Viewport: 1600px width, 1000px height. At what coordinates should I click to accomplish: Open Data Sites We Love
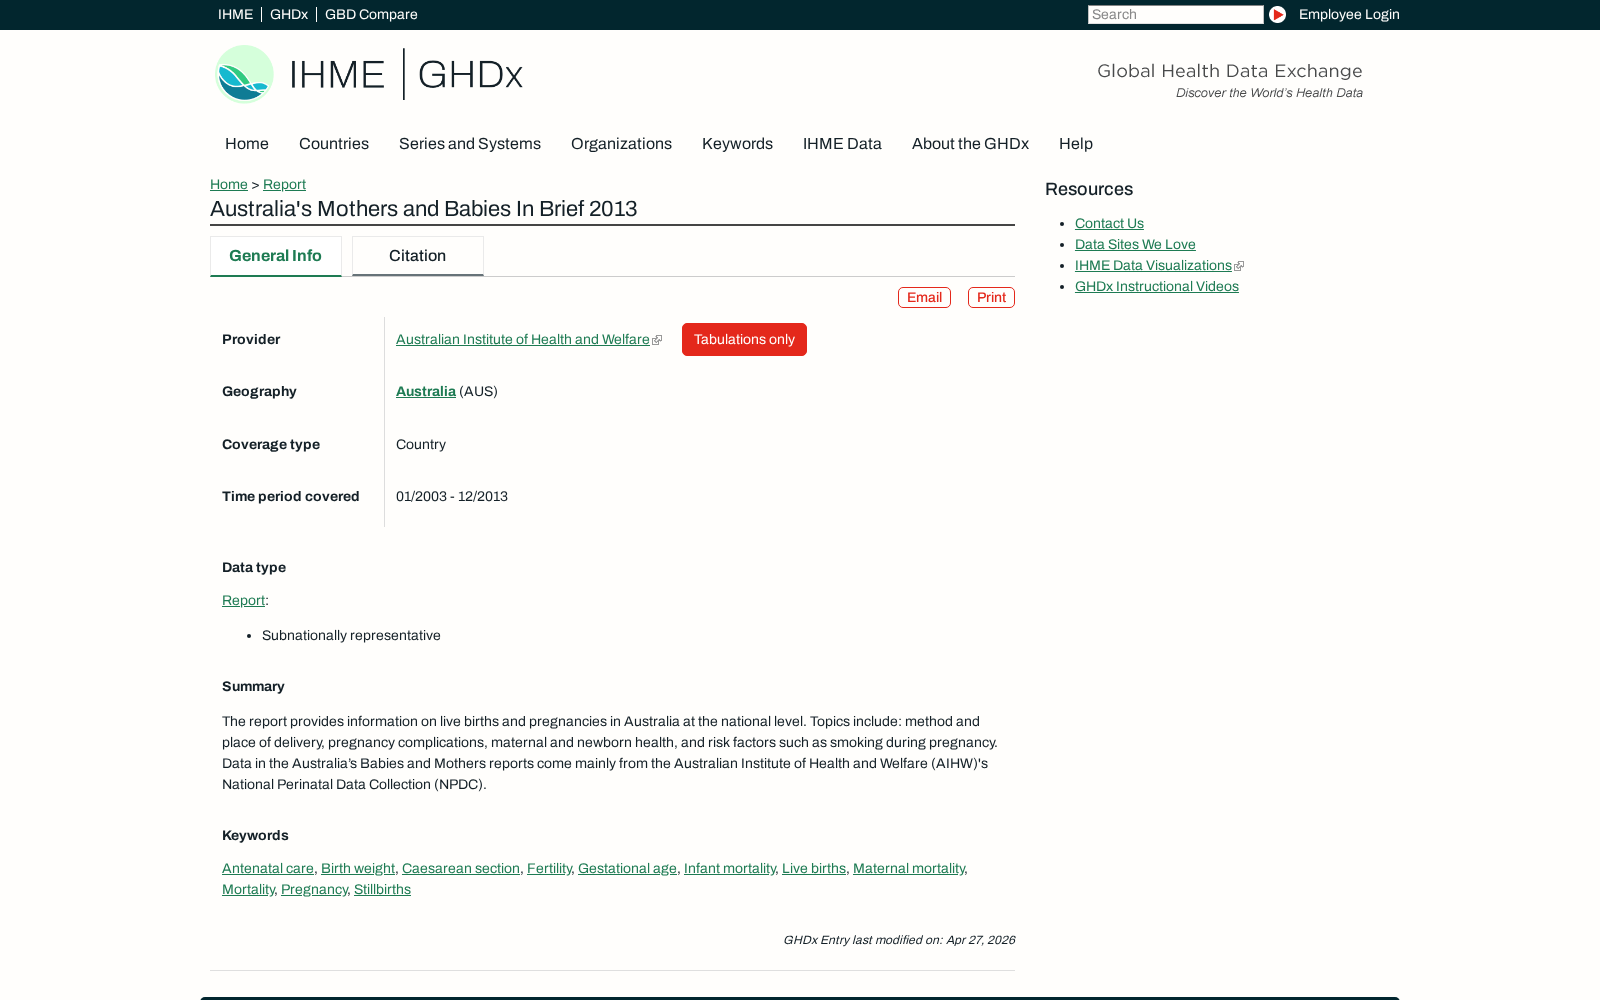pos(1135,245)
